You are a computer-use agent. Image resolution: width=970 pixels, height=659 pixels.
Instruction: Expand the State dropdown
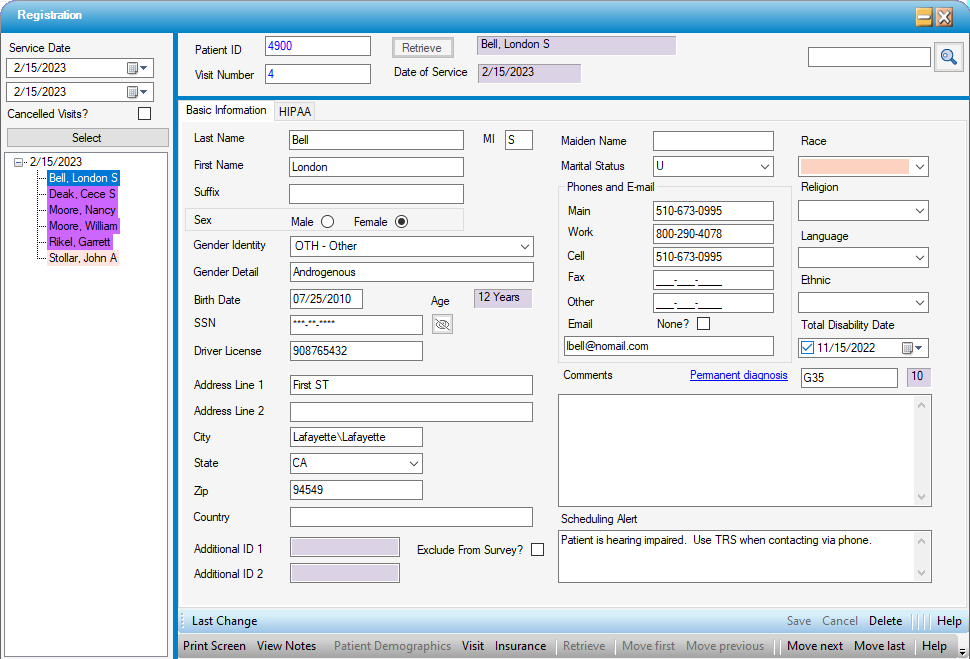click(414, 464)
